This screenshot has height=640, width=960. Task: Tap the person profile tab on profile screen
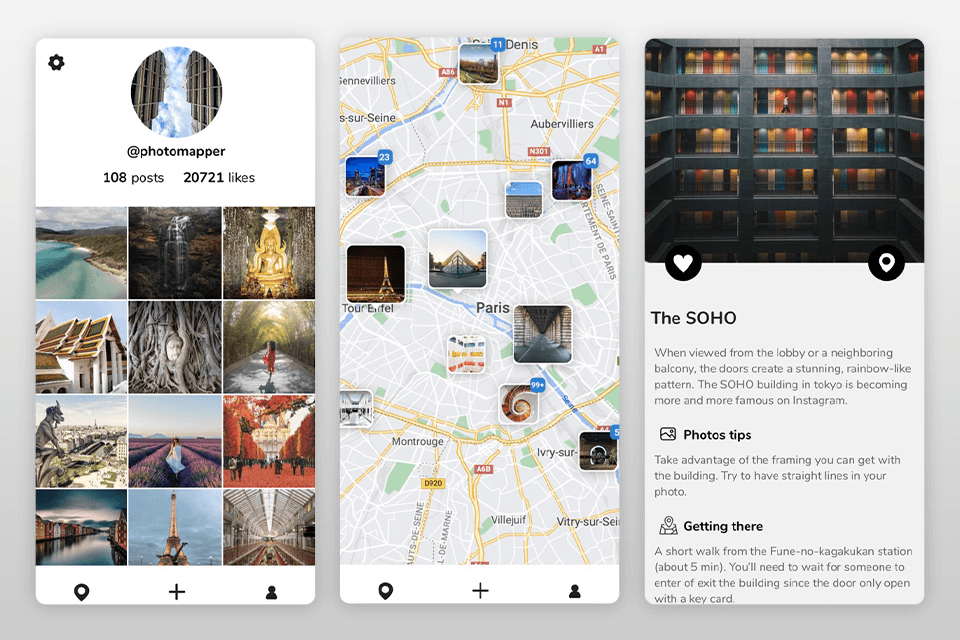coord(271,592)
